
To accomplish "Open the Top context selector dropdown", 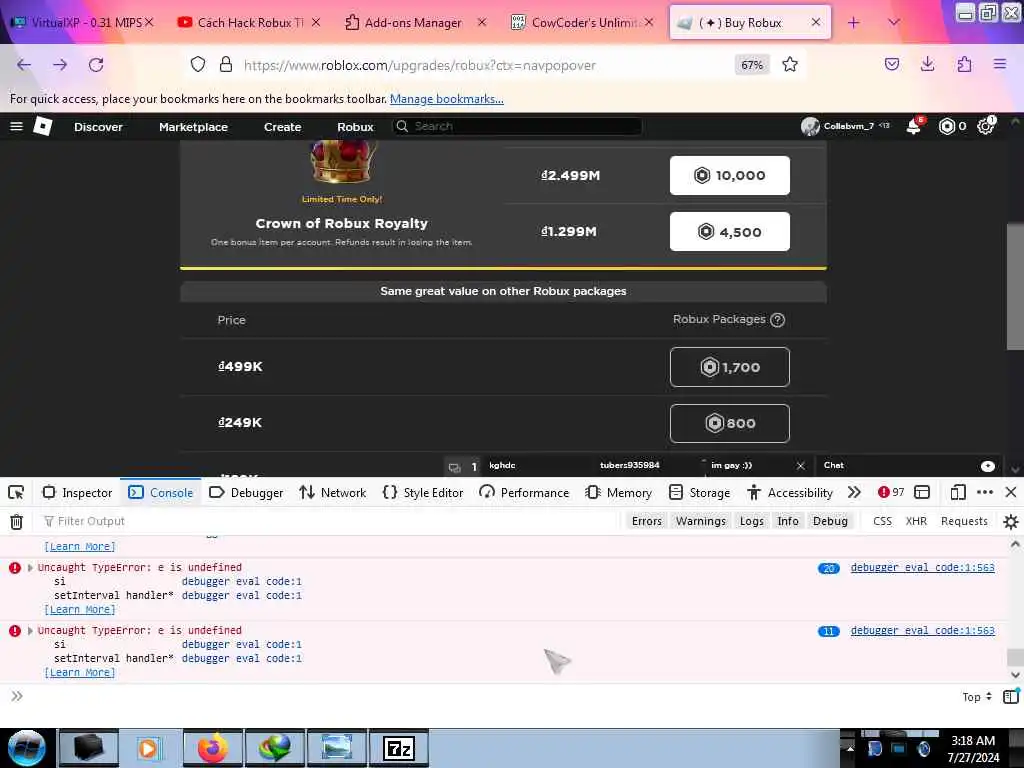I will point(977,697).
